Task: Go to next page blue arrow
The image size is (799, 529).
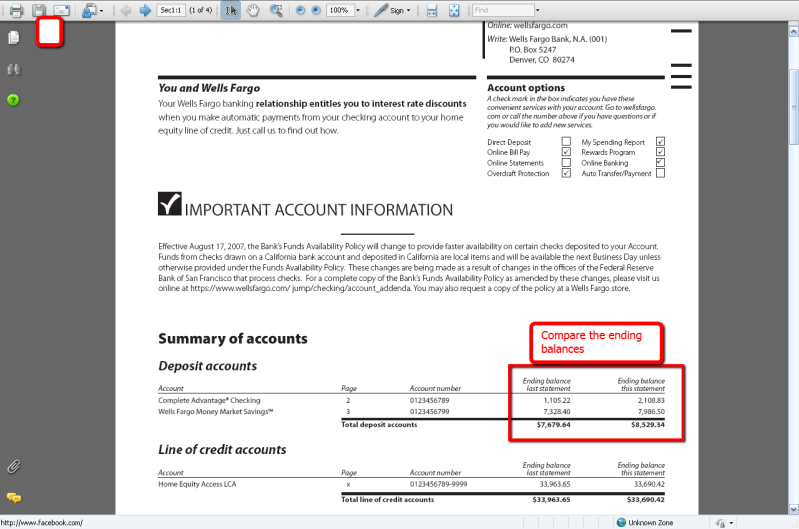Action: pos(145,10)
